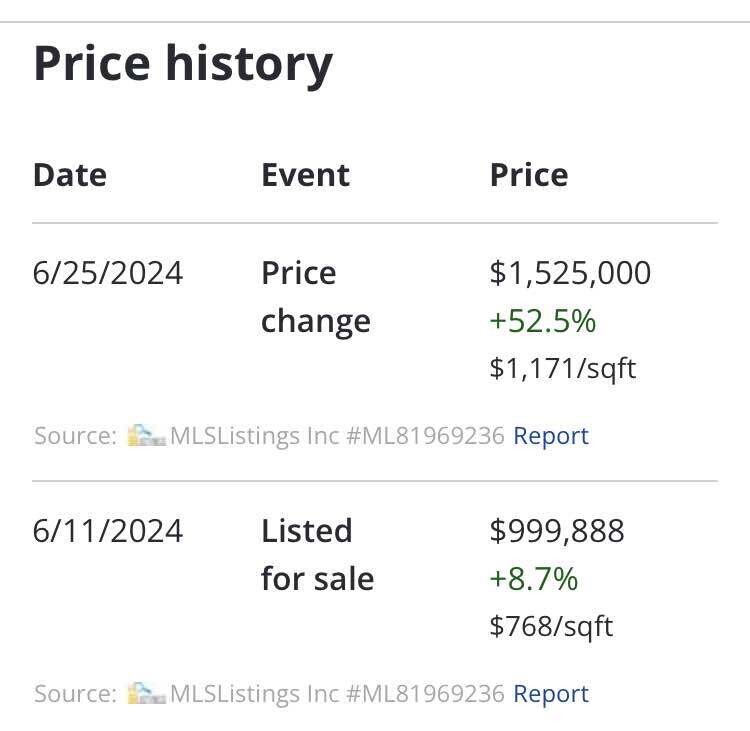
Task: Click the 6/25/2024 date entry
Action: point(108,273)
